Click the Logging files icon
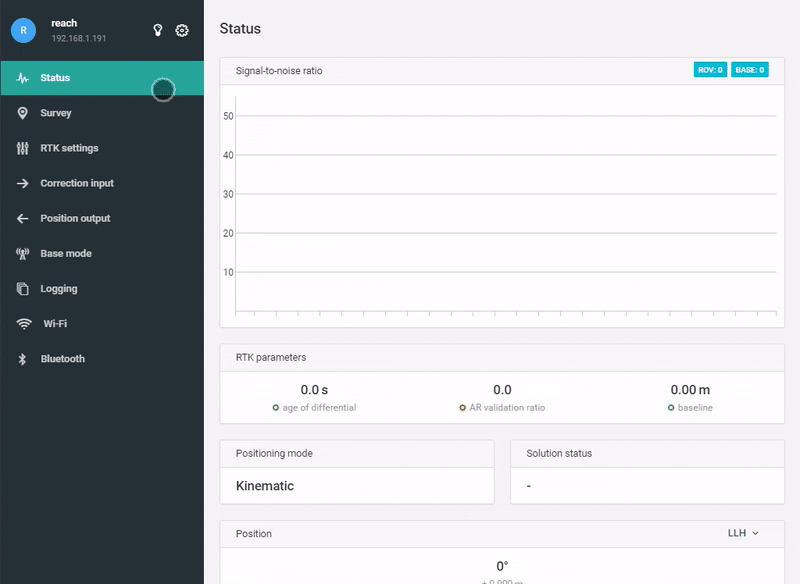 click(22, 289)
